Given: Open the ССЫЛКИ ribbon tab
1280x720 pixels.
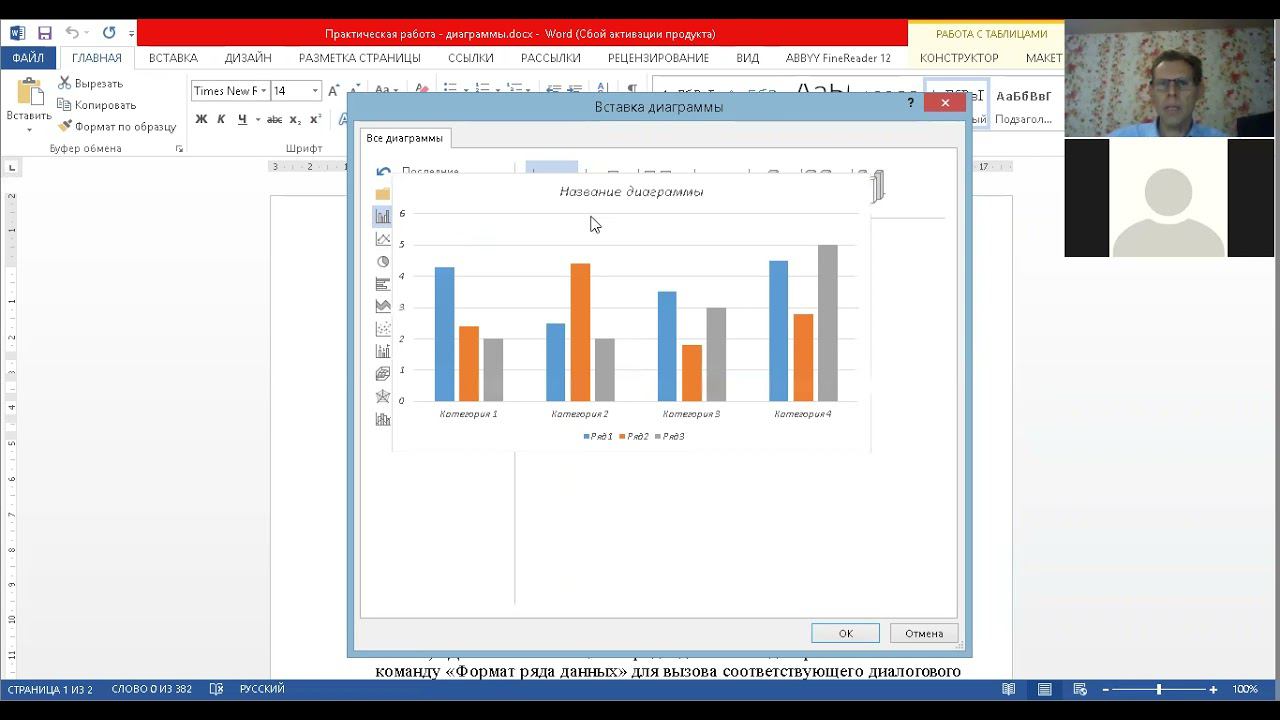Looking at the screenshot, I should point(471,58).
